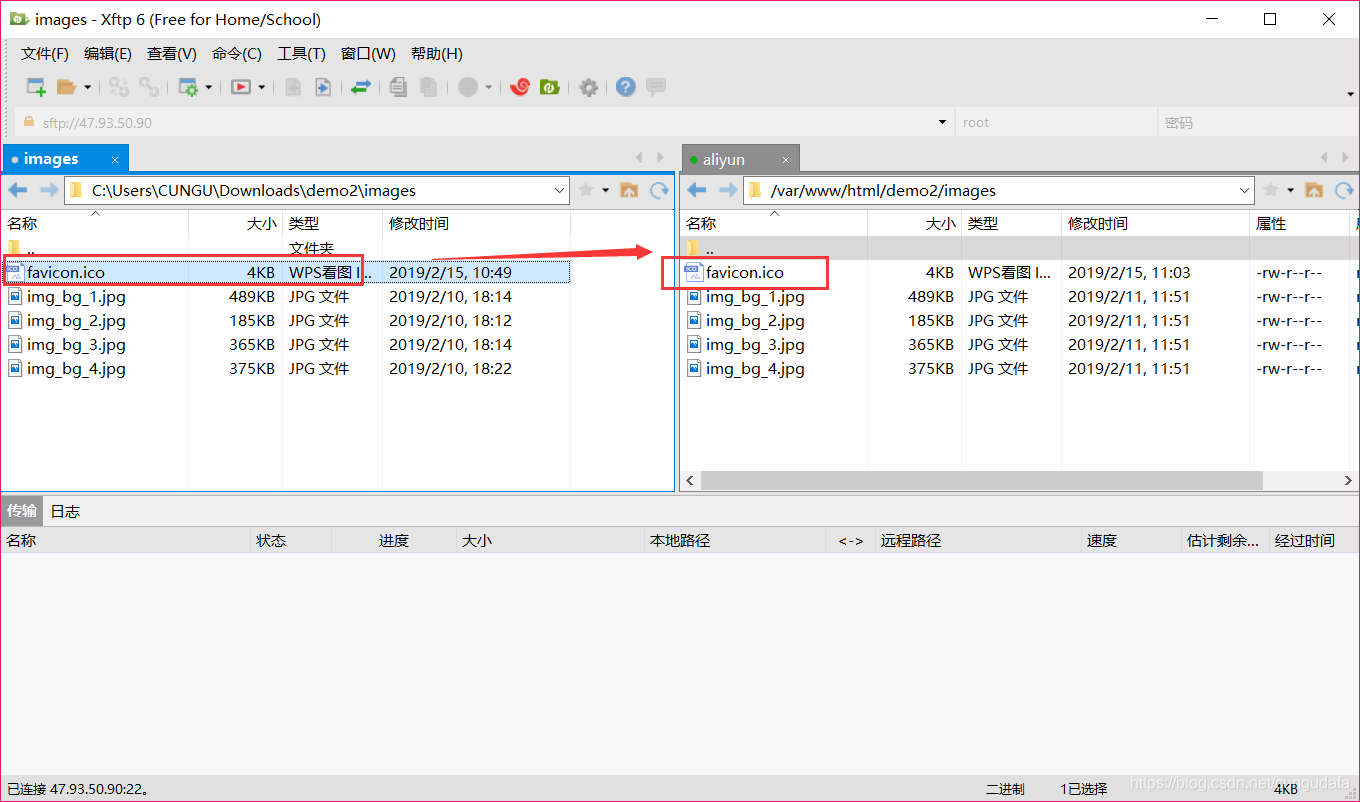Open Options with the gear icon

(x=589, y=87)
